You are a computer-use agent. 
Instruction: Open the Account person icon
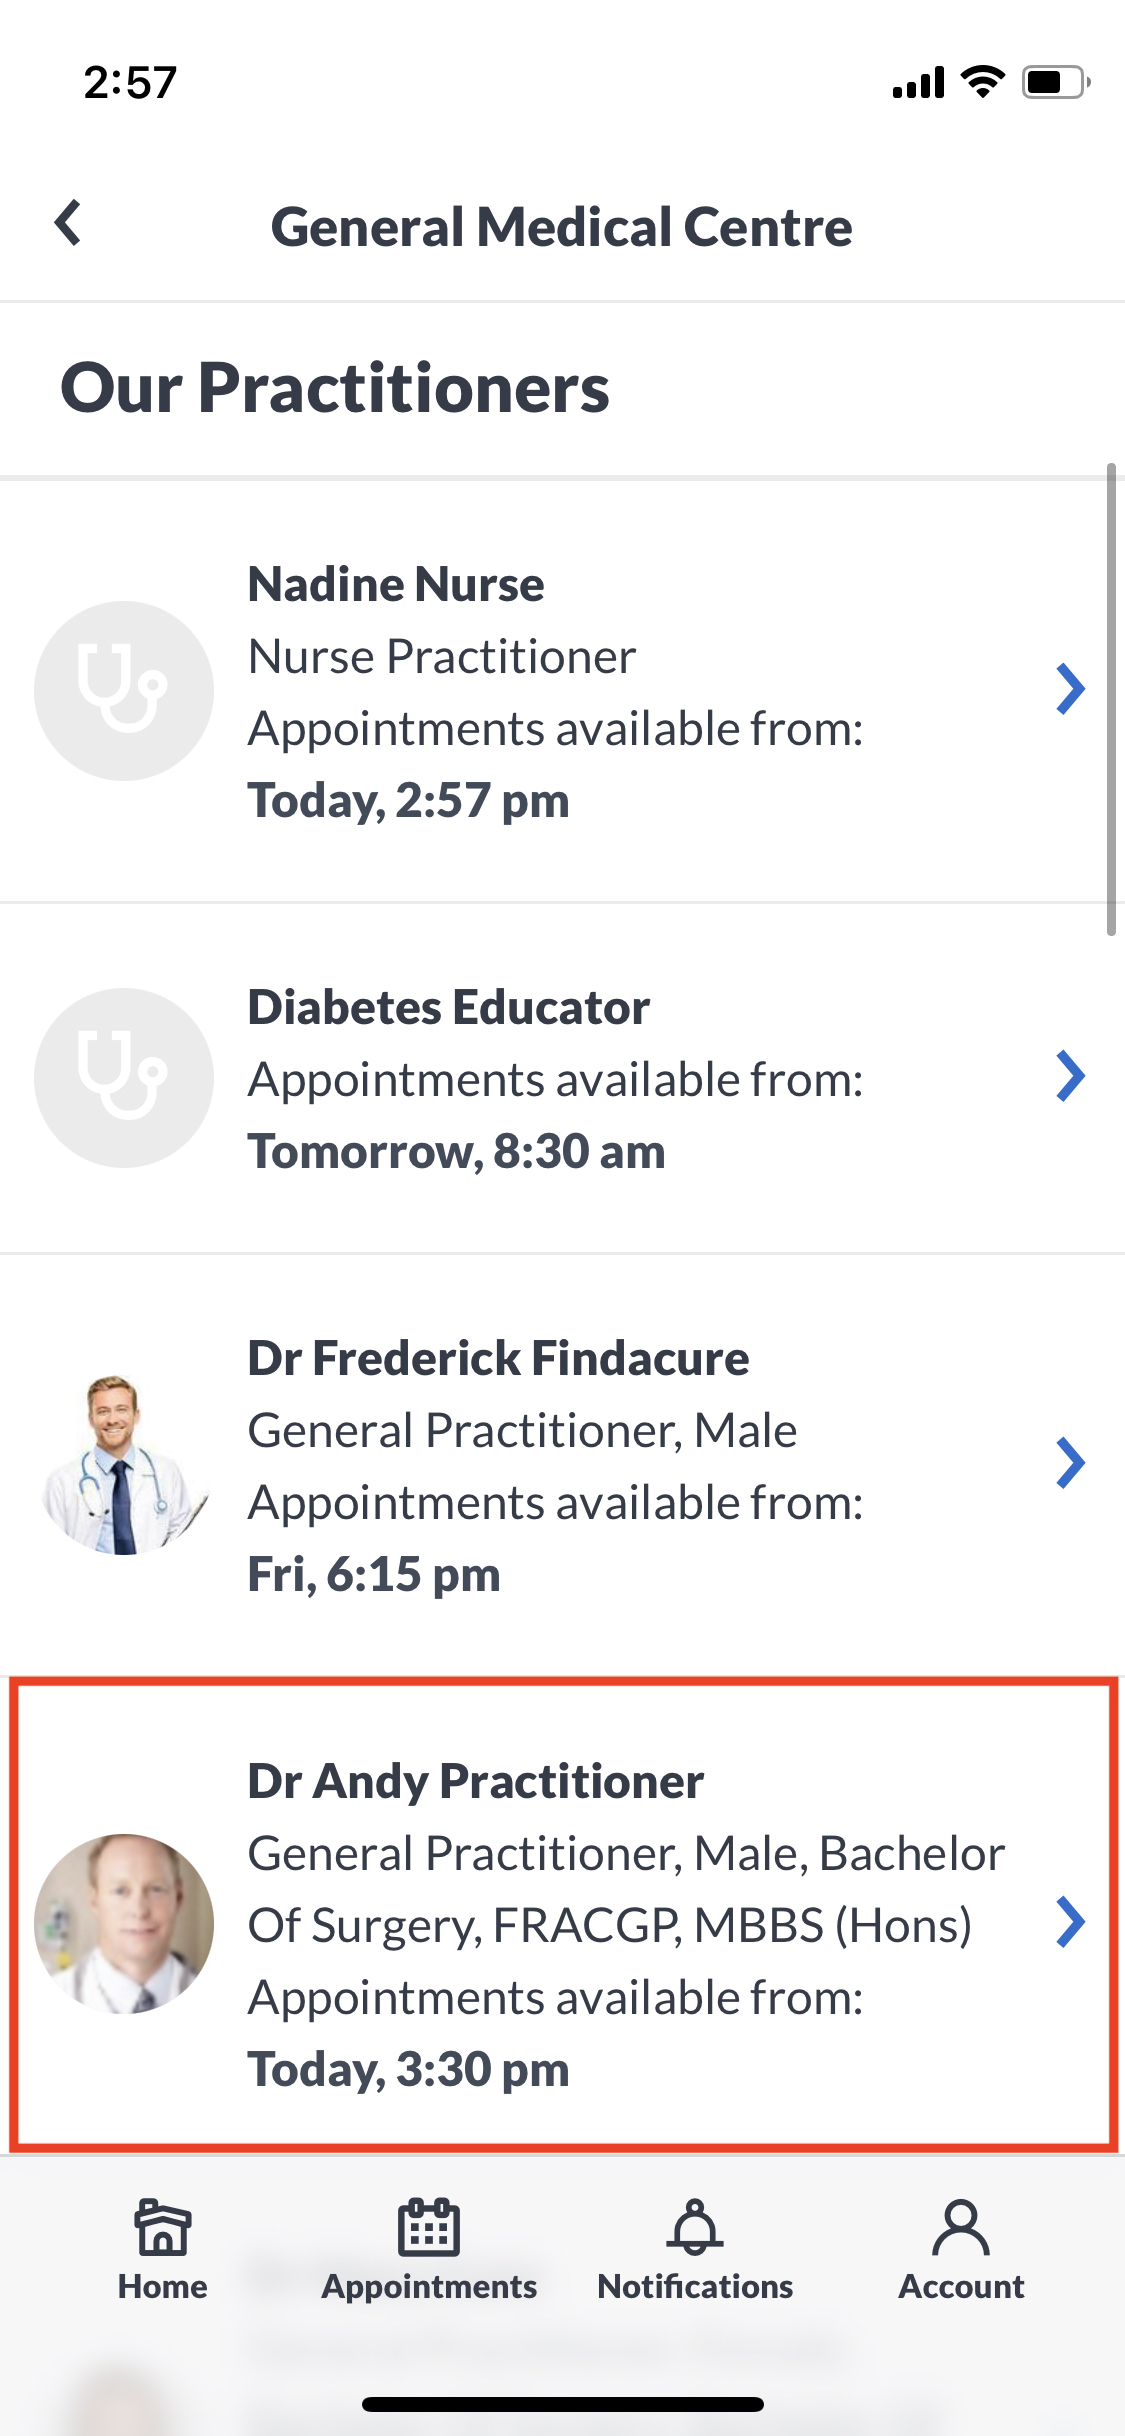pos(961,2228)
